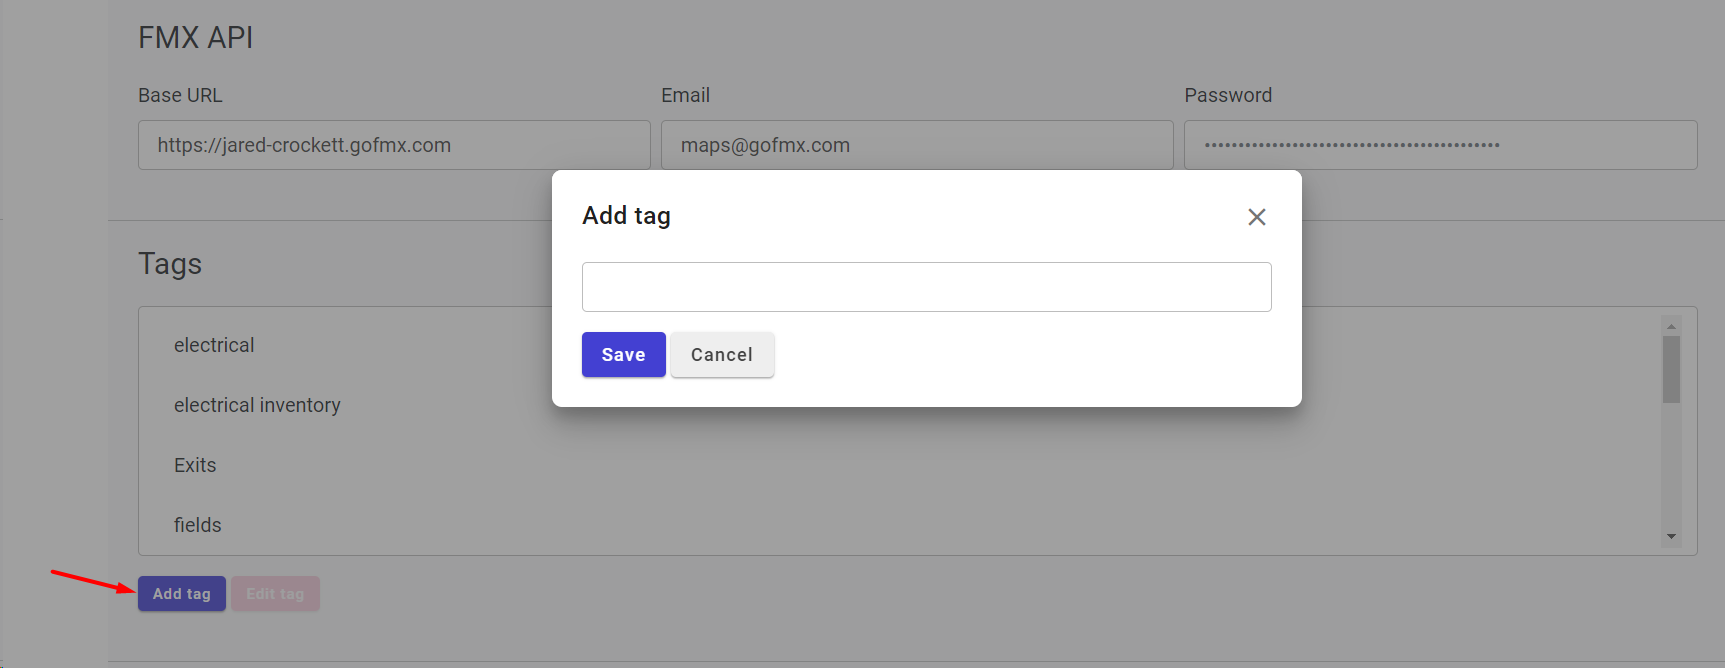Click the FMX API section heading
The width and height of the screenshot is (1725, 668).
(x=196, y=37)
